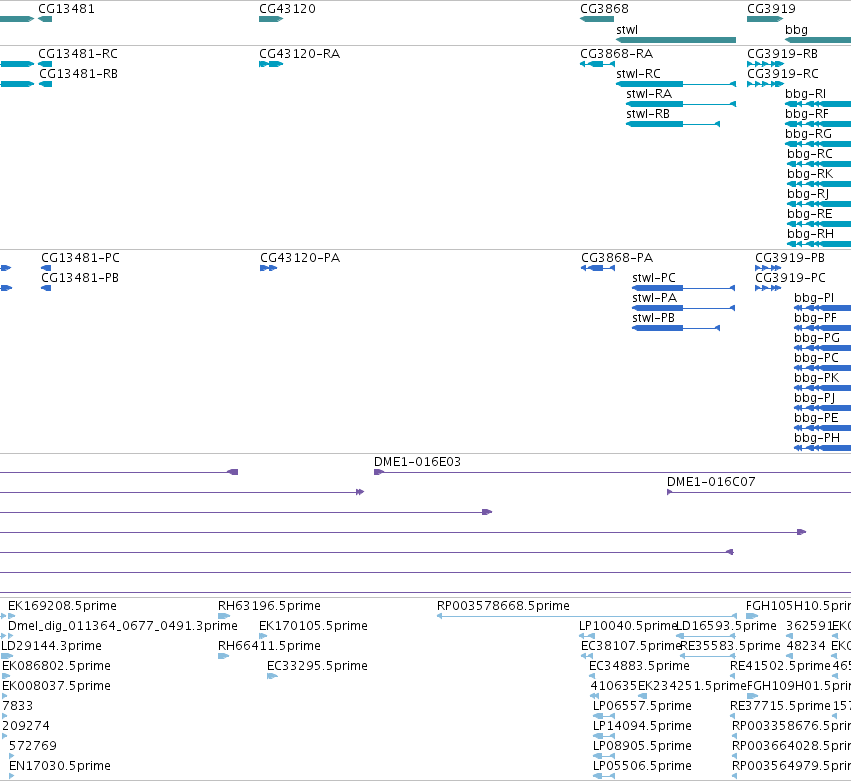Image resolution: width=851 pixels, height=781 pixels.
Task: Select LP06557.5prime EST
Action: tap(642, 706)
